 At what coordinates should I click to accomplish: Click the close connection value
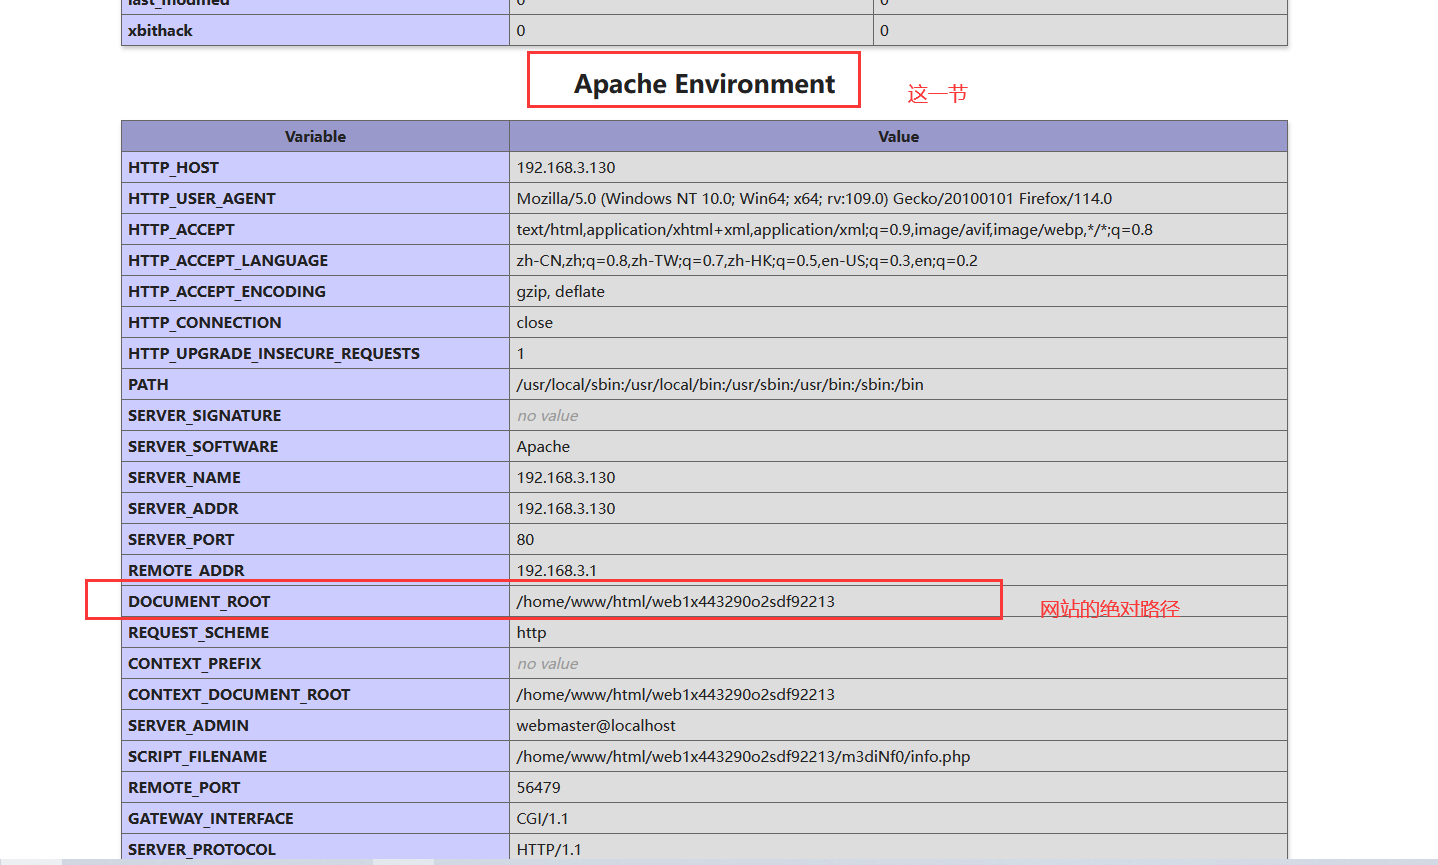tap(534, 322)
